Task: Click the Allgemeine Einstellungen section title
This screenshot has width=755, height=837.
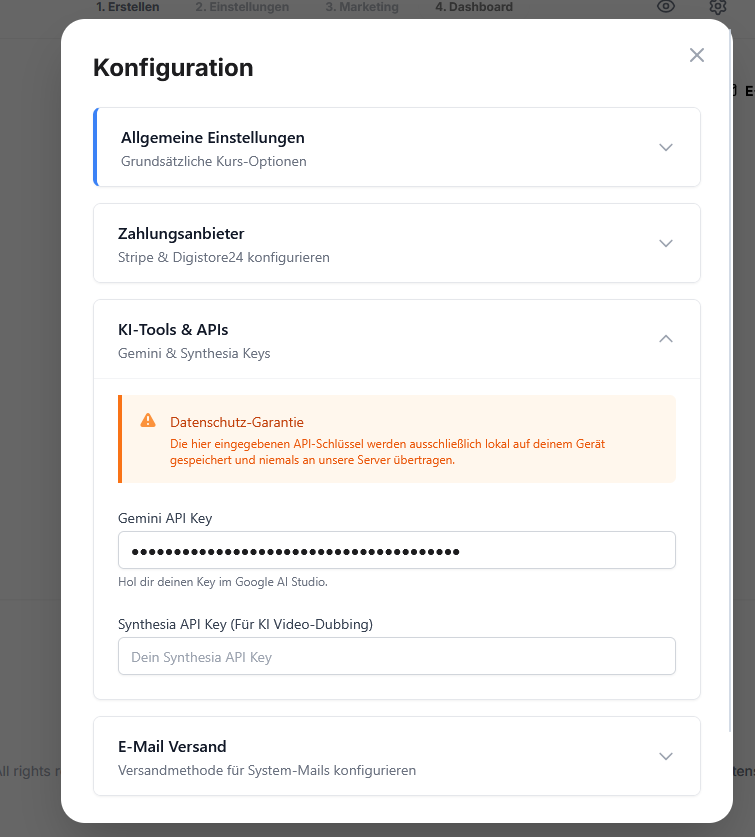Action: click(x=213, y=137)
